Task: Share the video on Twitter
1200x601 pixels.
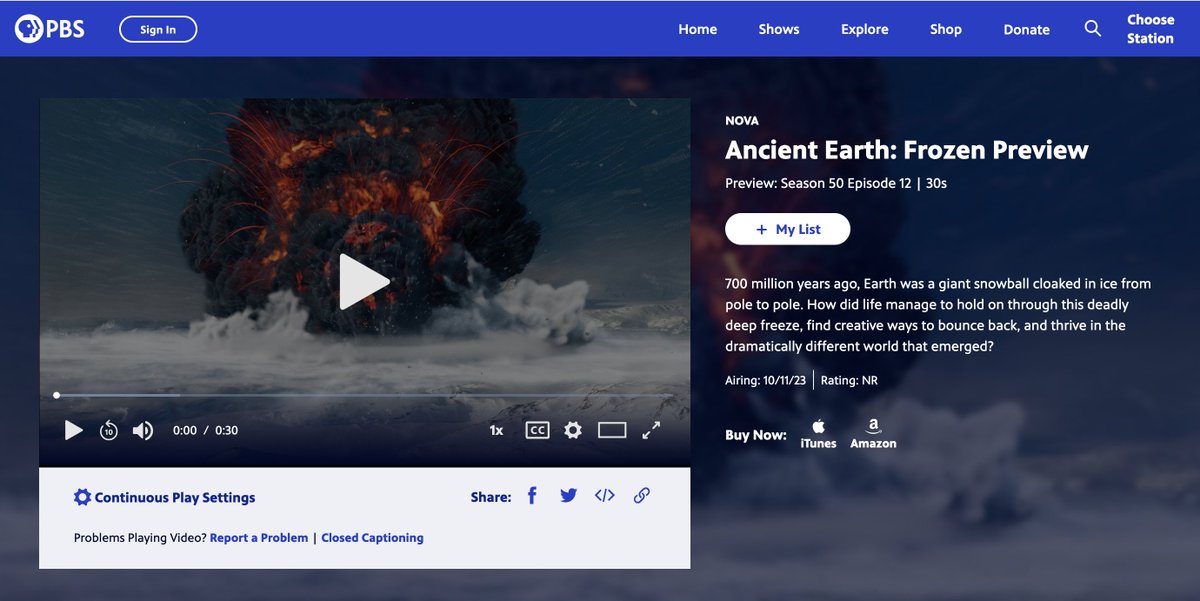Action: click(568, 495)
